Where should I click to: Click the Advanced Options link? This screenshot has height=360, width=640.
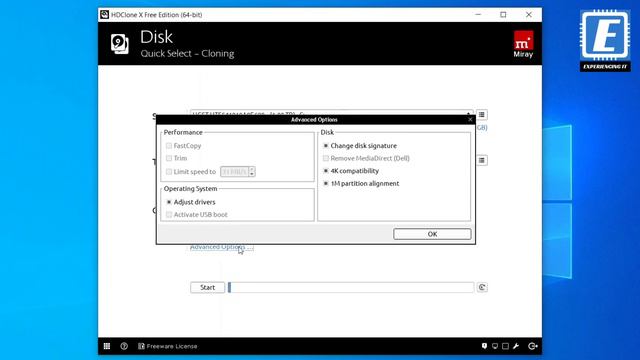pos(222,247)
